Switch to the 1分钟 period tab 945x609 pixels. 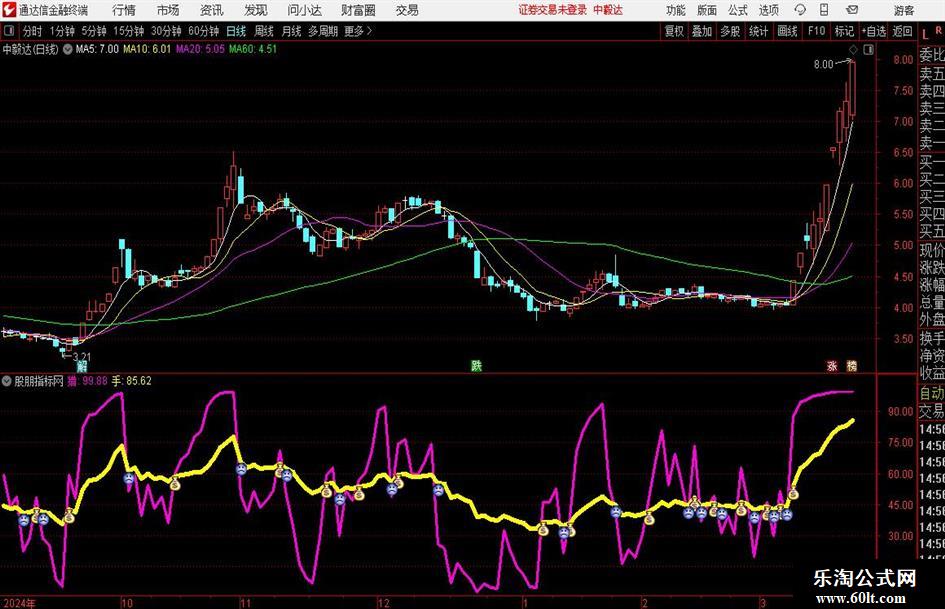[x=62, y=31]
